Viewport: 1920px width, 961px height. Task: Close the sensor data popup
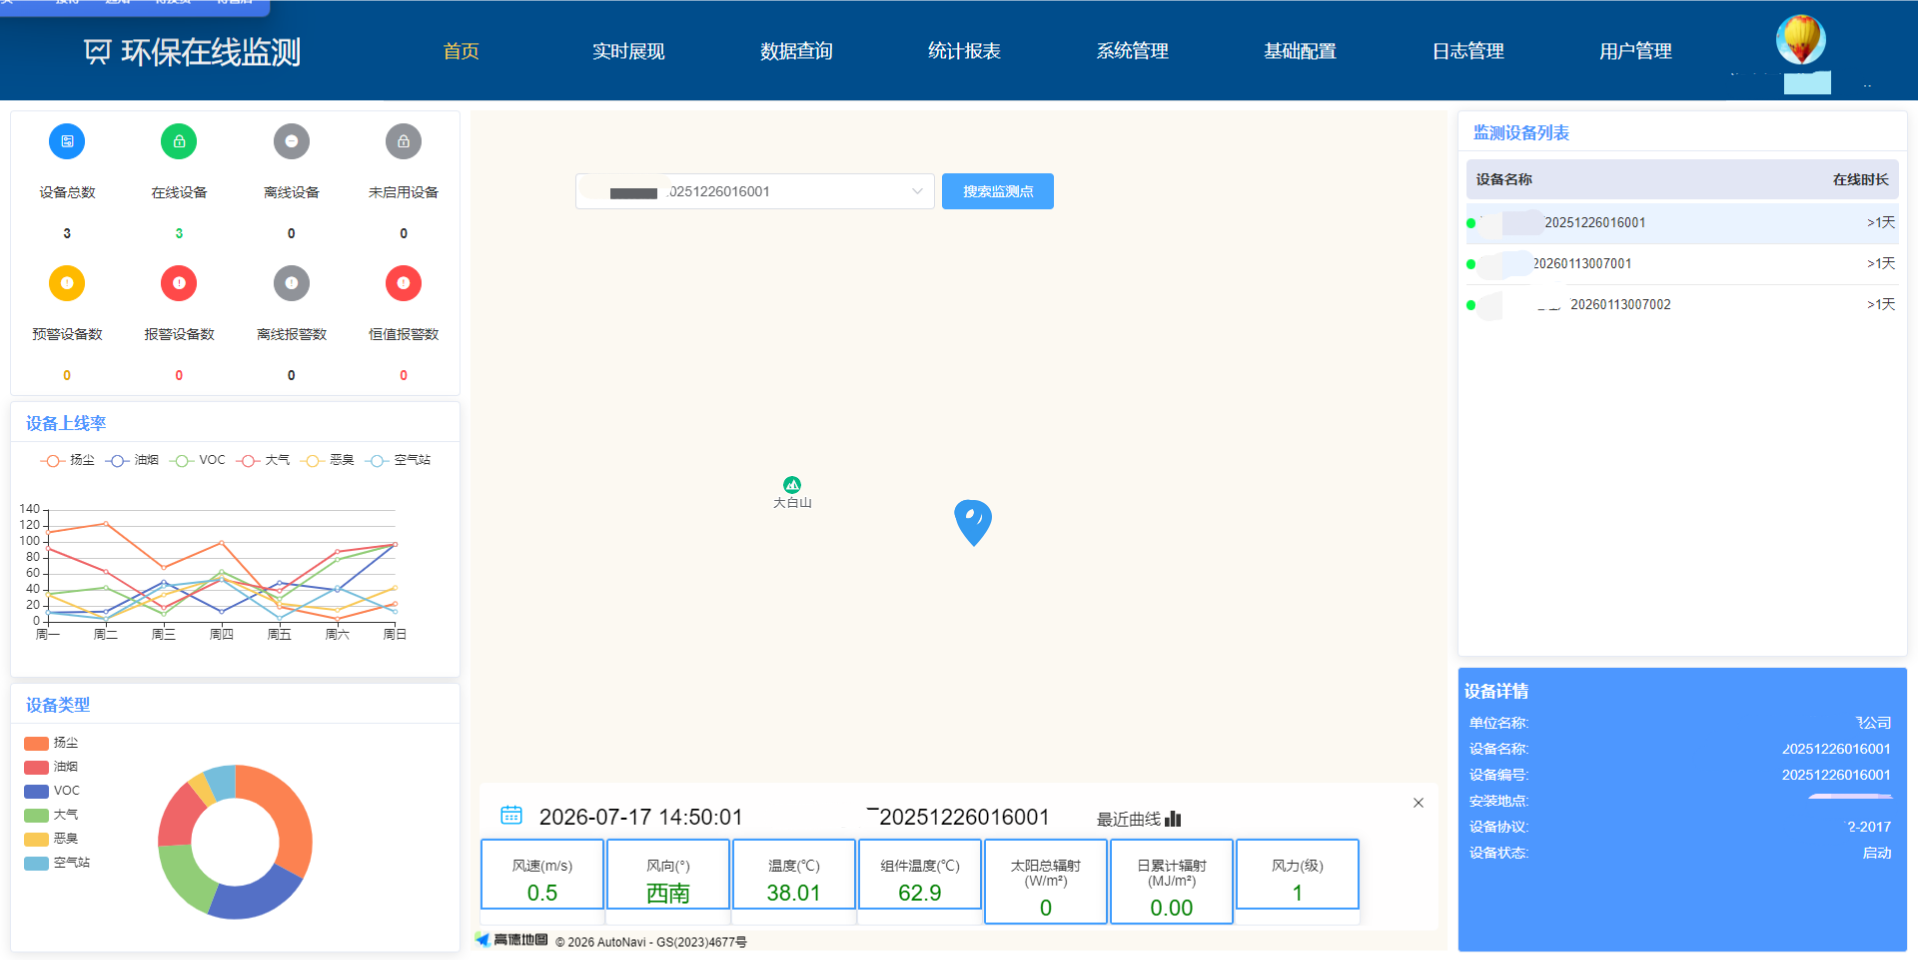(x=1418, y=803)
